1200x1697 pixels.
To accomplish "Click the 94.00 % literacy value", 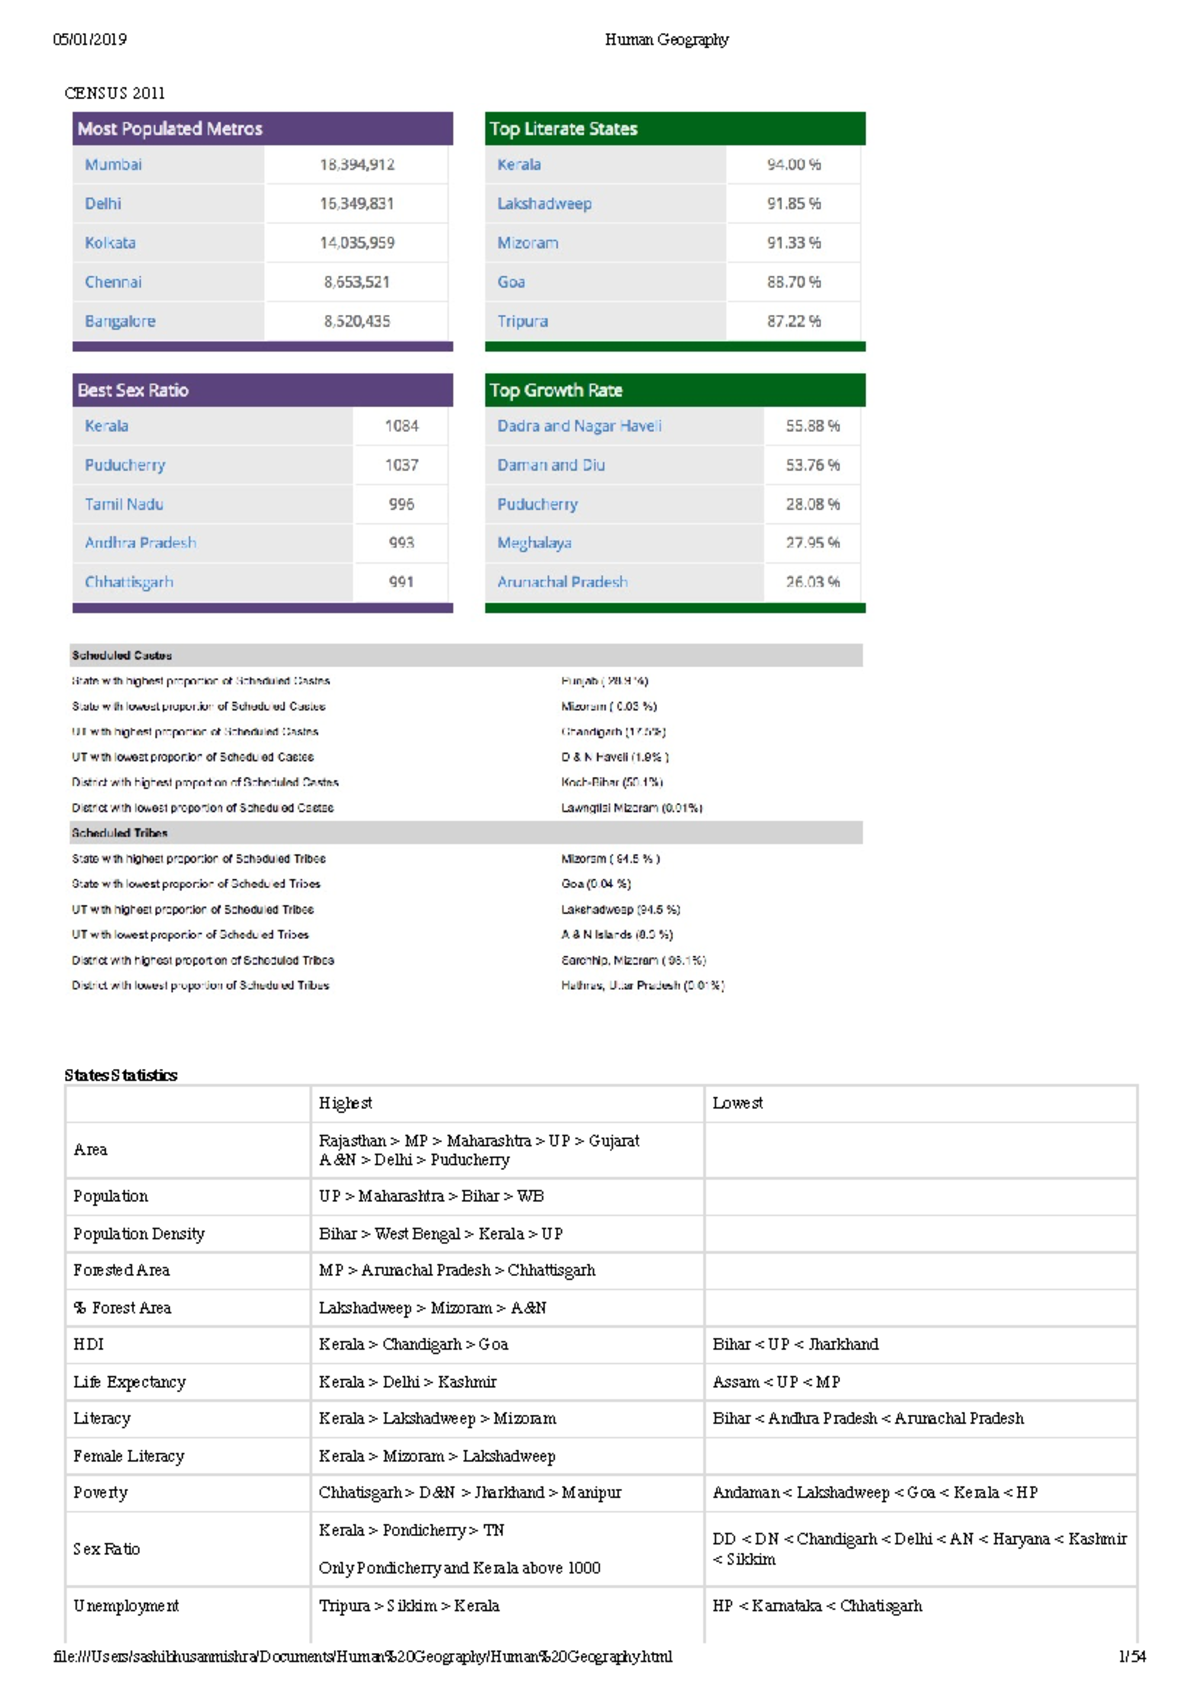I will click(794, 165).
